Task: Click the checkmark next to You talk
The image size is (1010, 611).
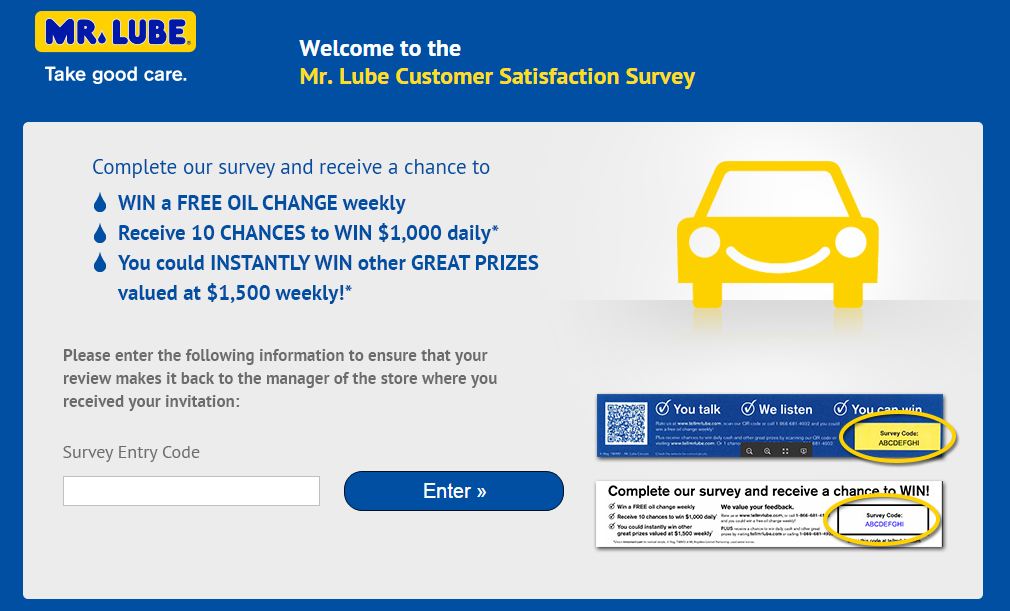Action: 662,408
